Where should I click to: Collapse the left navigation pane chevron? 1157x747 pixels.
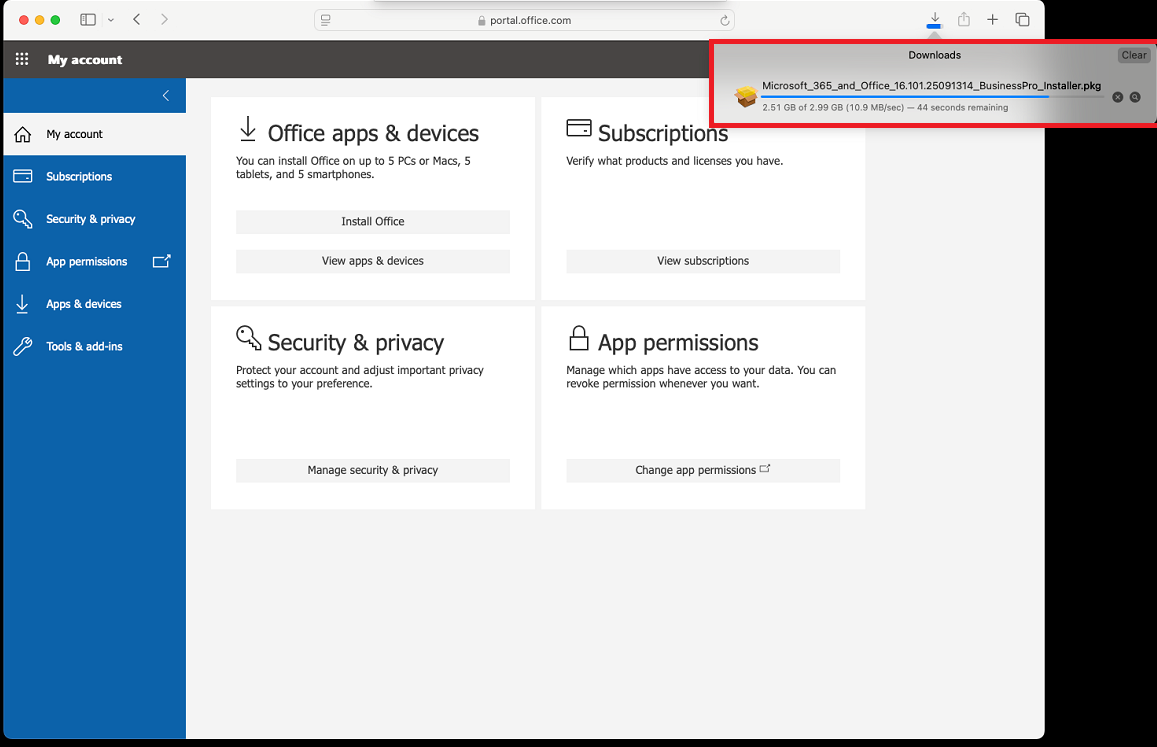tap(166, 96)
